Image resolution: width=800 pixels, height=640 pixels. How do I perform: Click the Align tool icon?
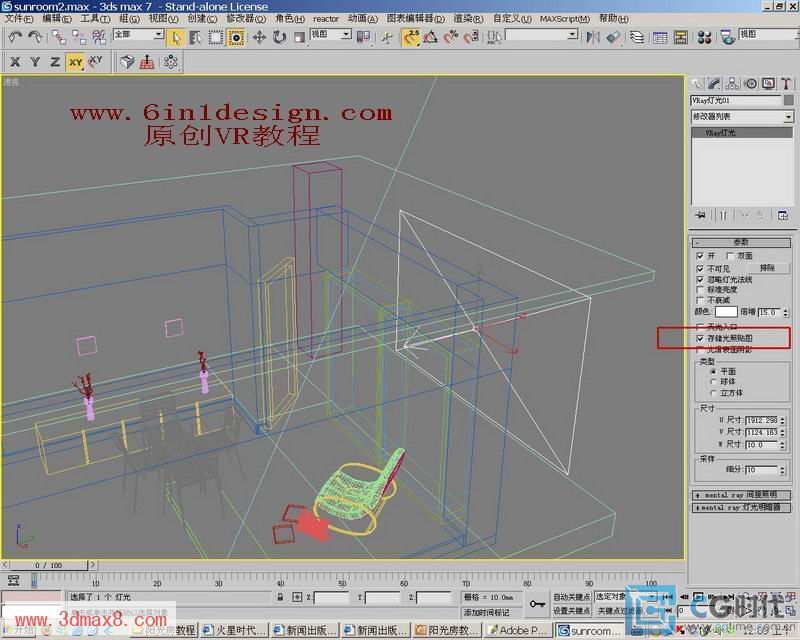[x=613, y=37]
